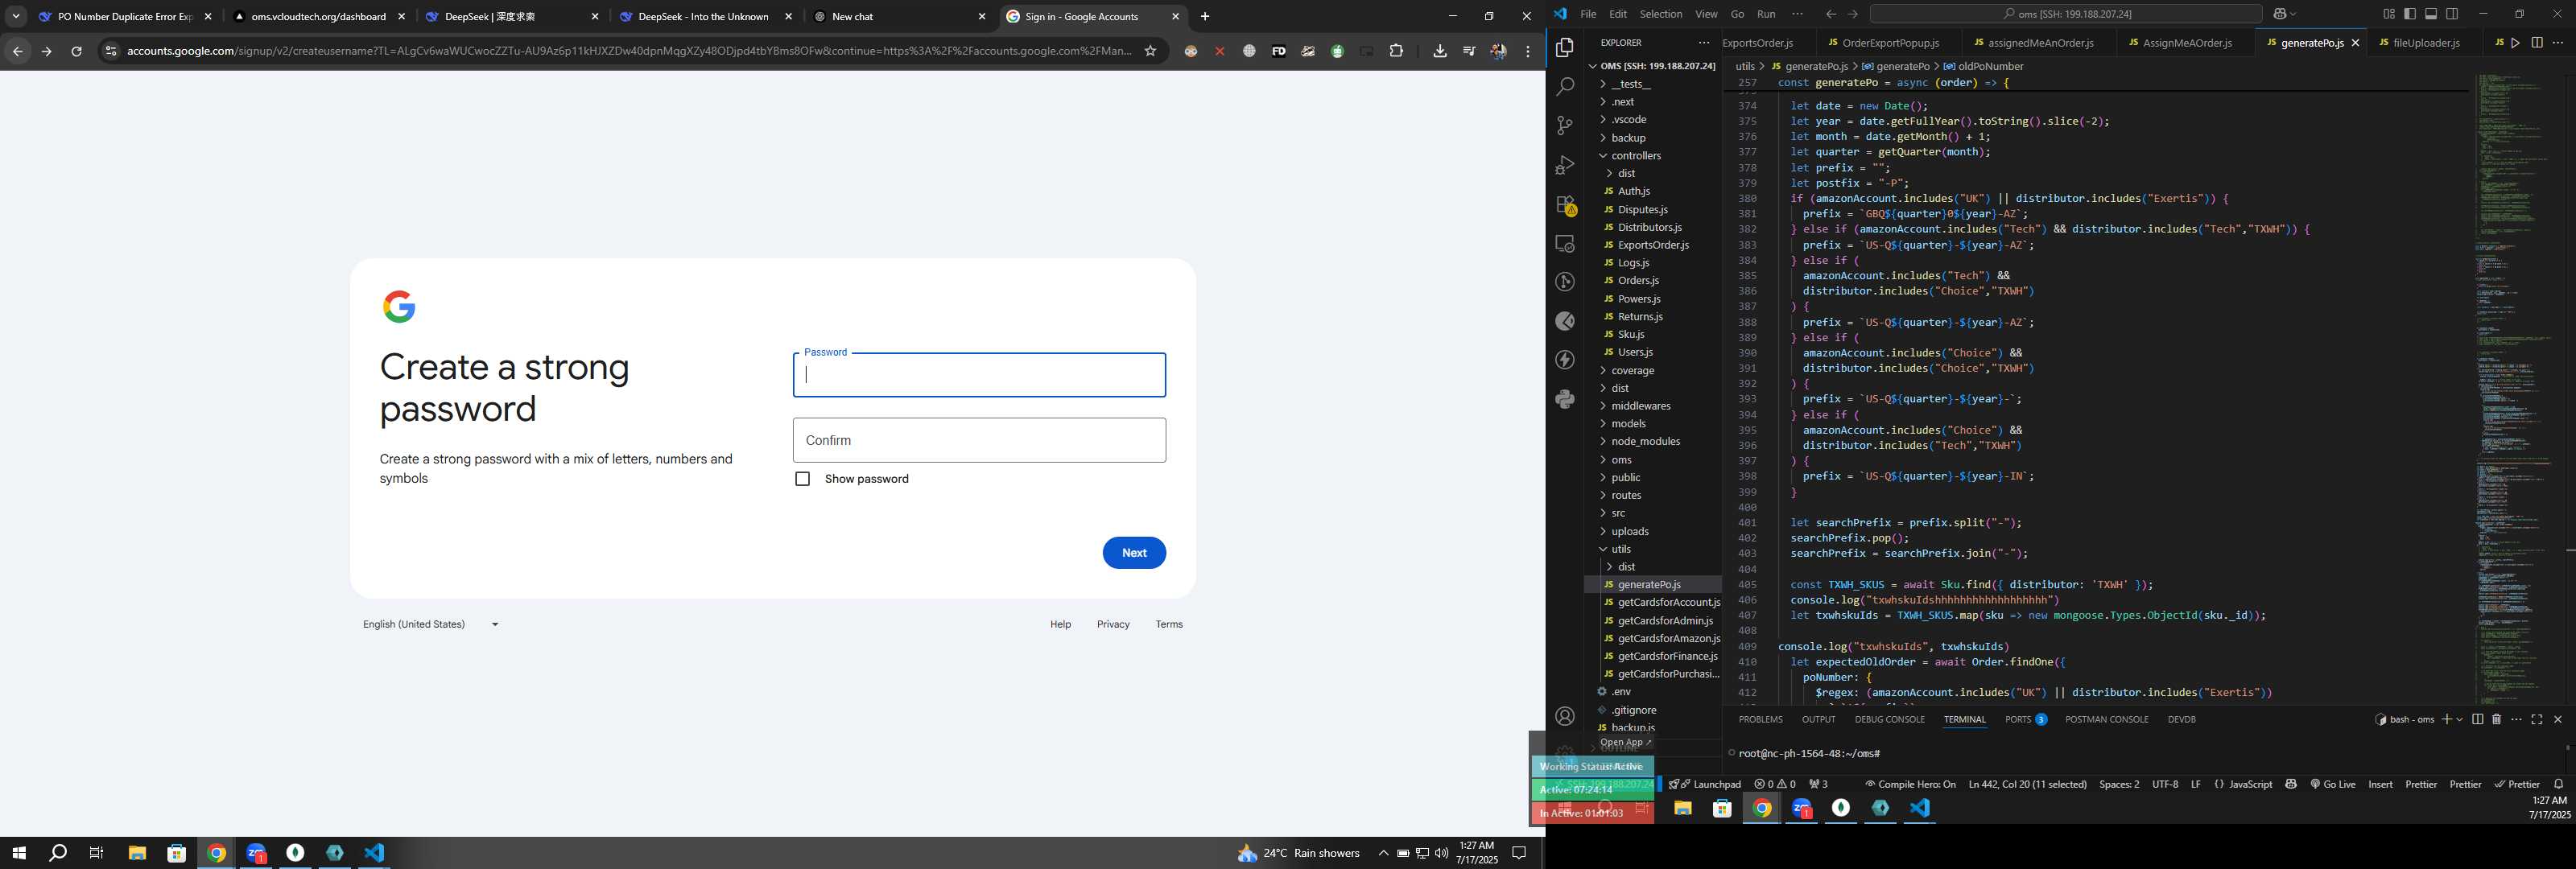
Task: Open Python icon in VS Code activity bar
Action: pyautogui.click(x=1565, y=400)
